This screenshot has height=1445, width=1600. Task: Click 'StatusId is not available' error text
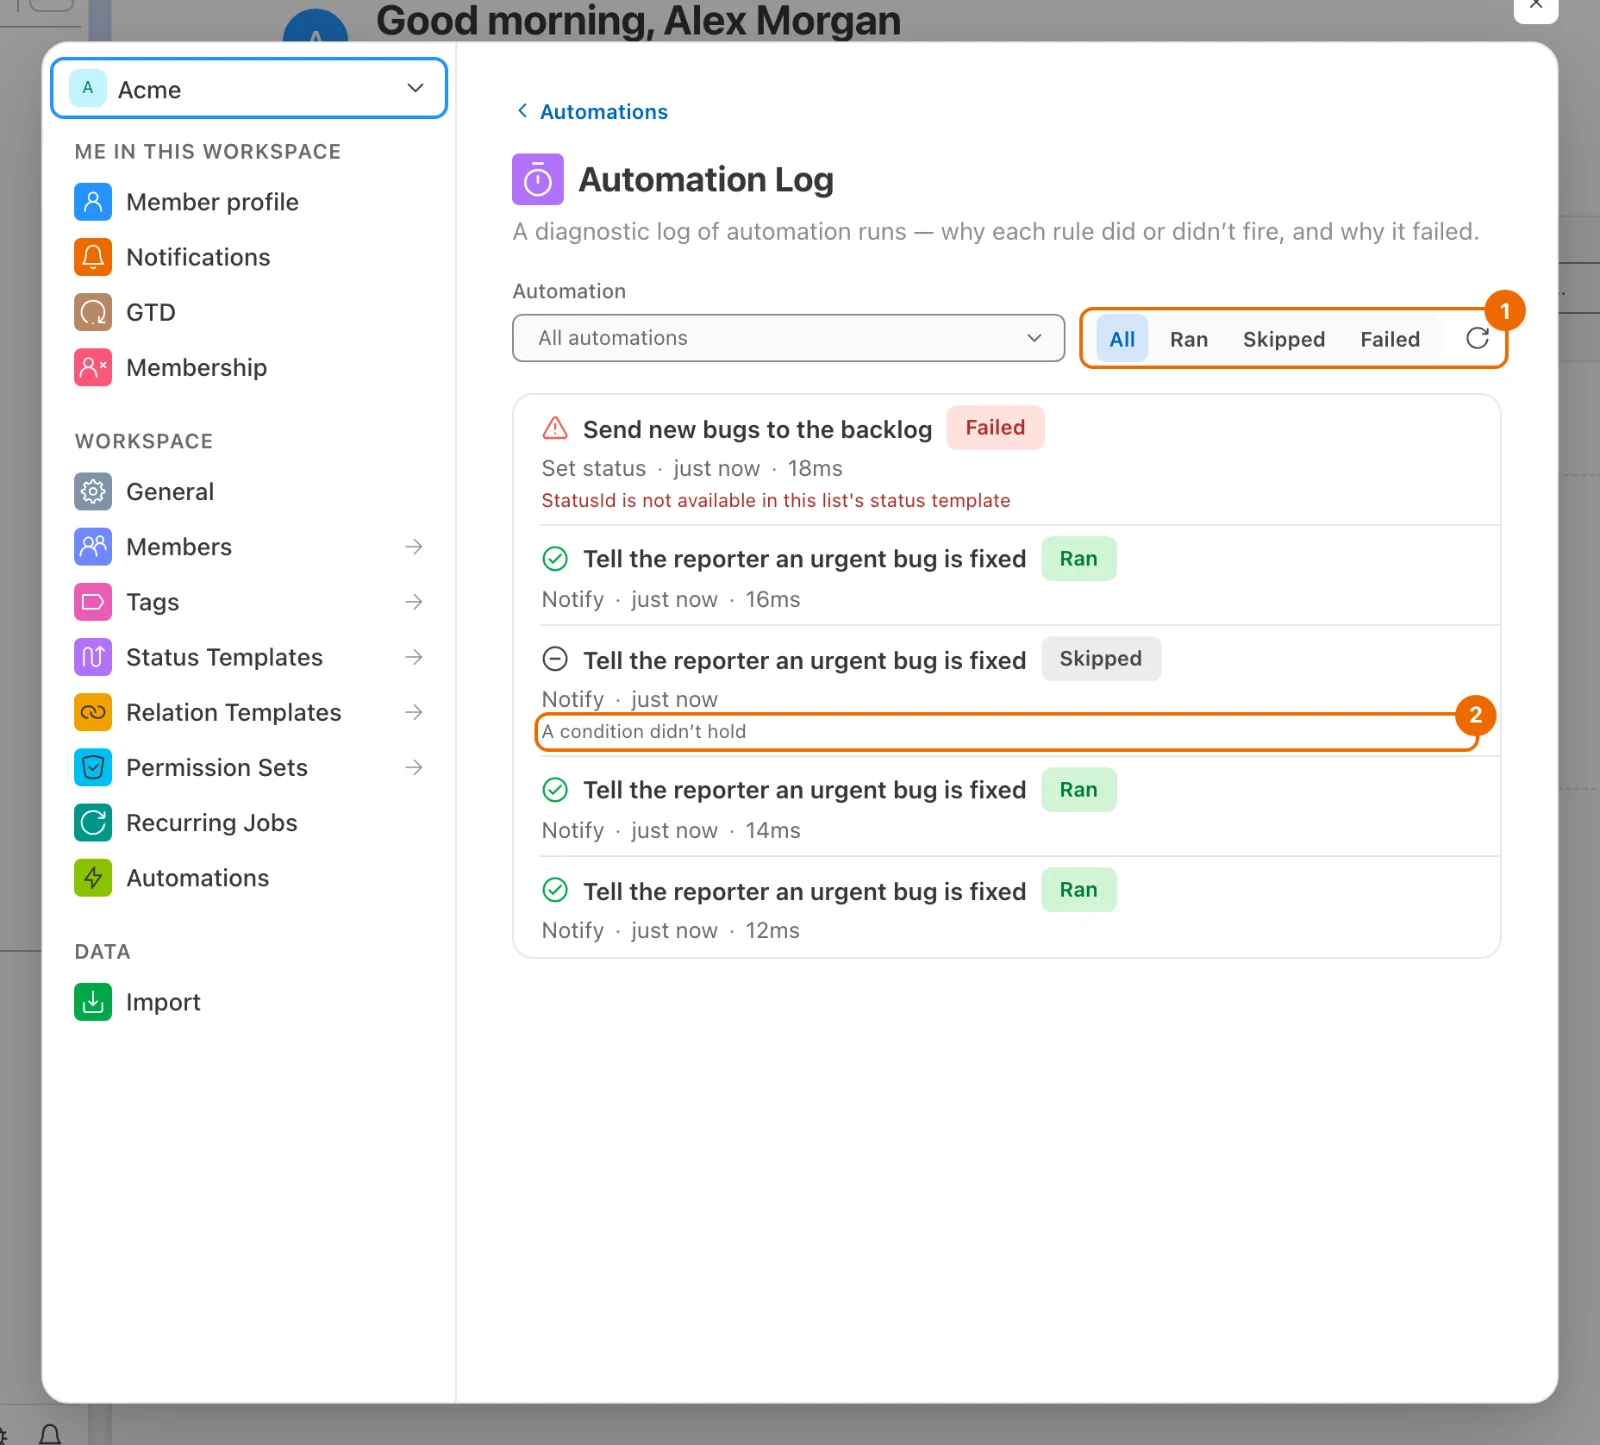point(776,501)
